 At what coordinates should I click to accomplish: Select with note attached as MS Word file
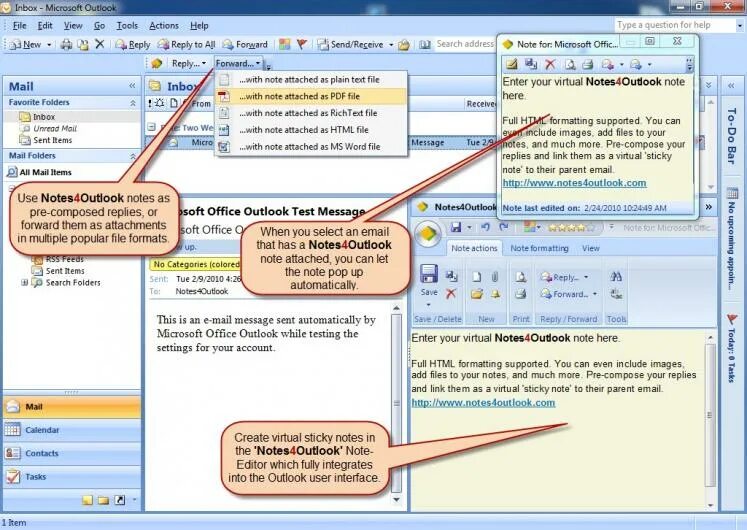click(x=312, y=147)
